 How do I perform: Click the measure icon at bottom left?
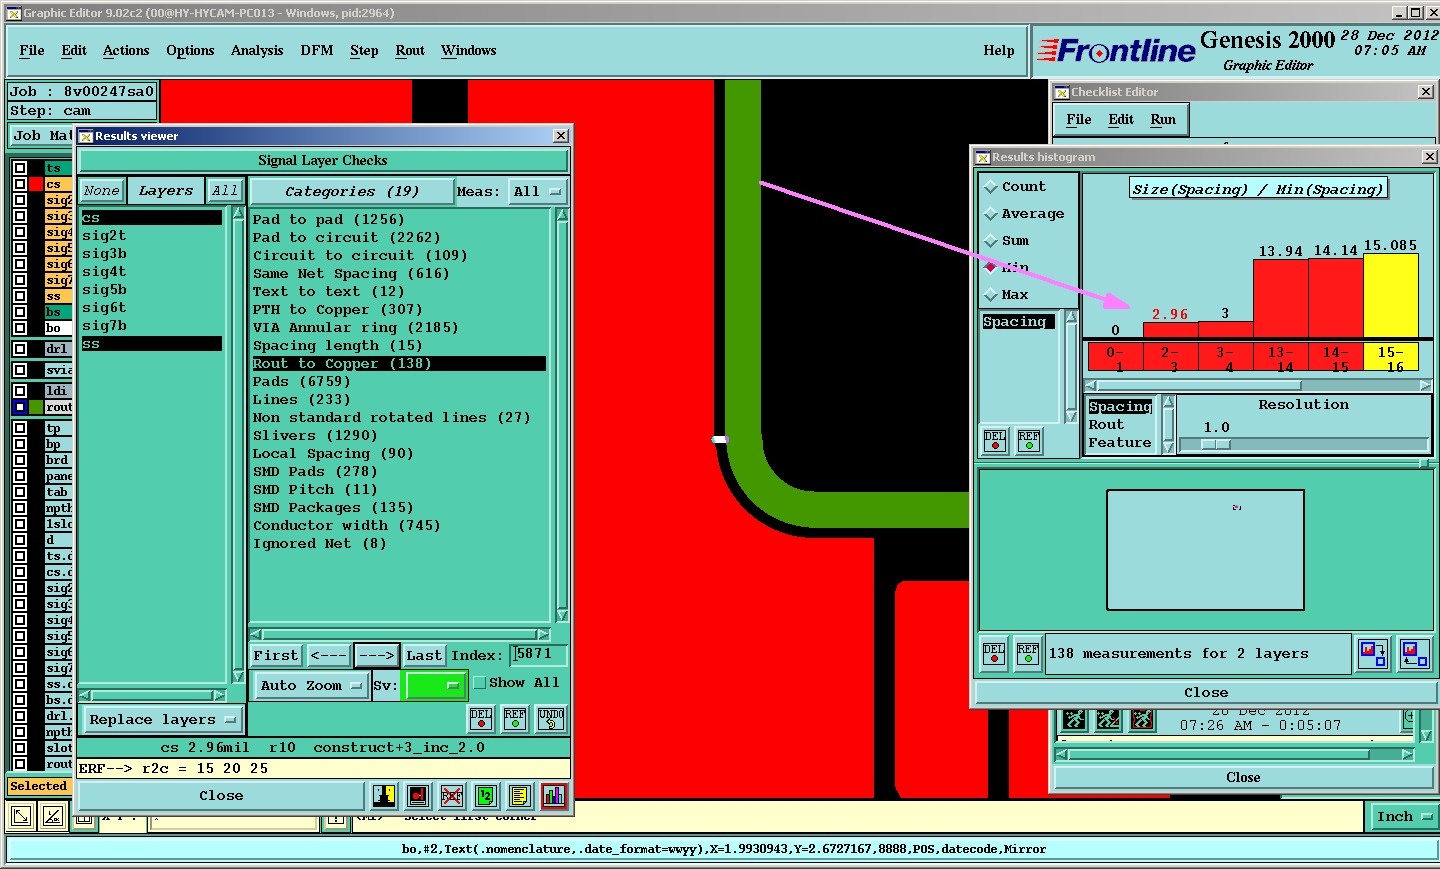(x=53, y=817)
